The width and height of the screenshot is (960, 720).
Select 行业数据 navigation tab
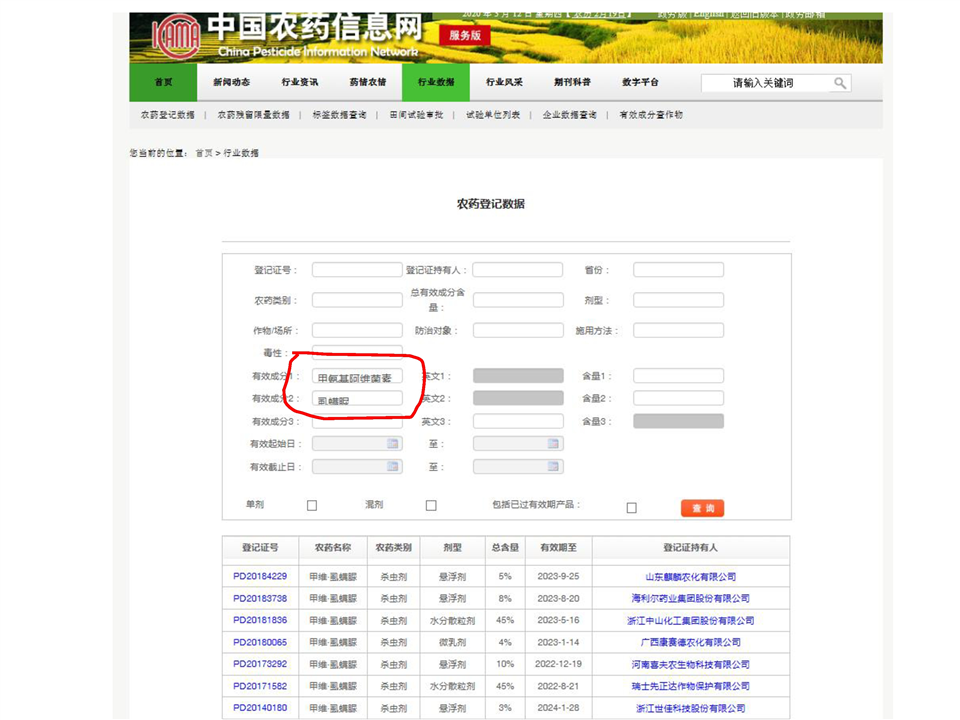436,82
